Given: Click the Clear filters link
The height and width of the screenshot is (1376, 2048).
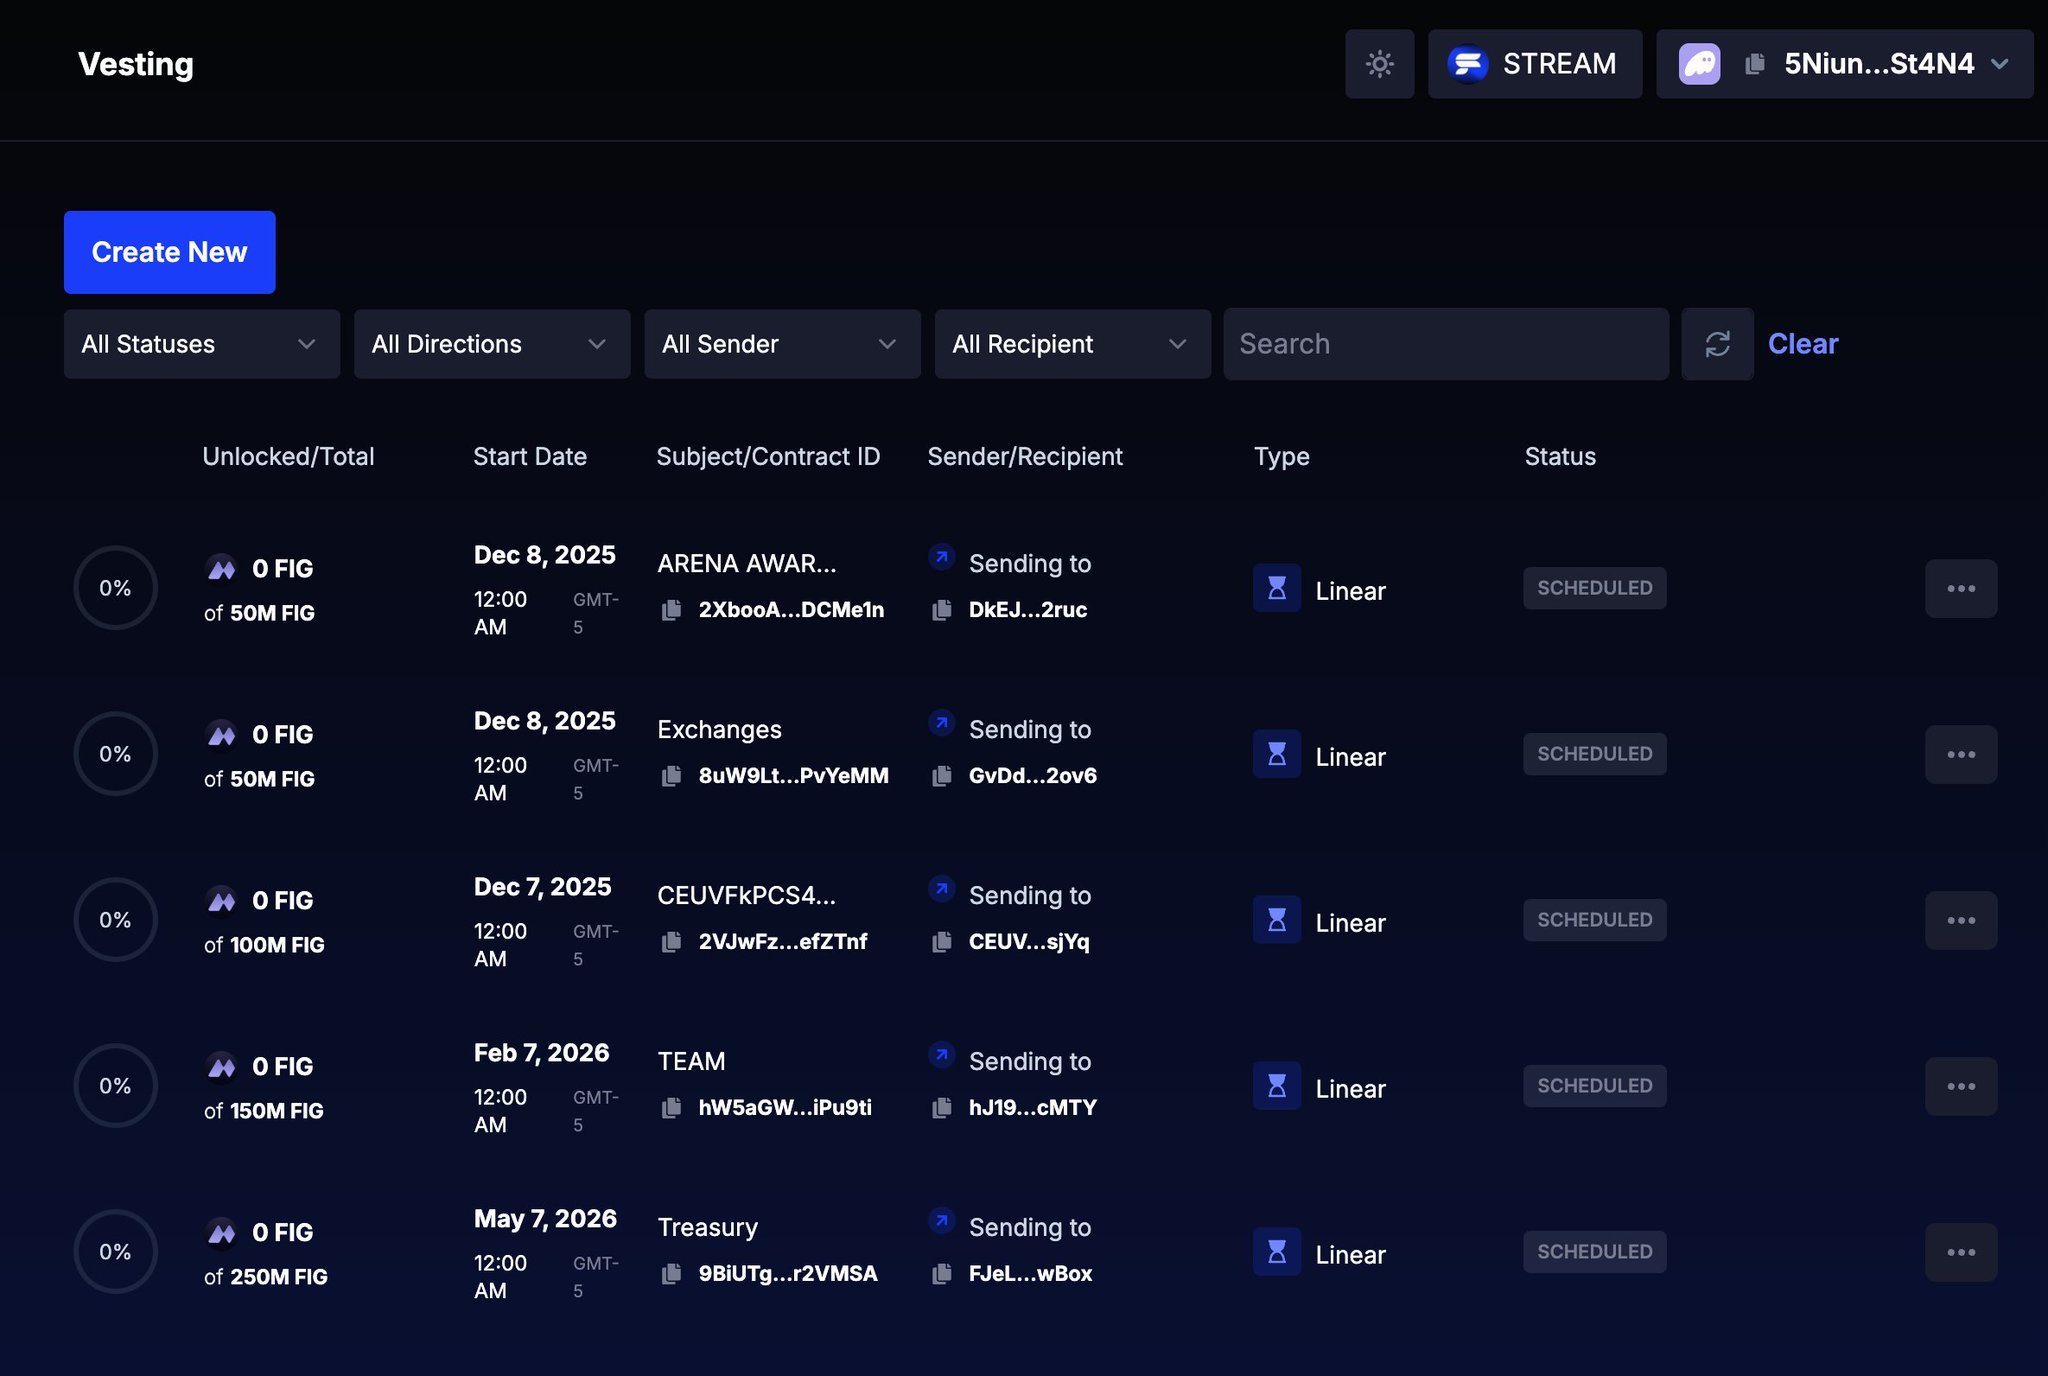Looking at the screenshot, I should (1802, 344).
